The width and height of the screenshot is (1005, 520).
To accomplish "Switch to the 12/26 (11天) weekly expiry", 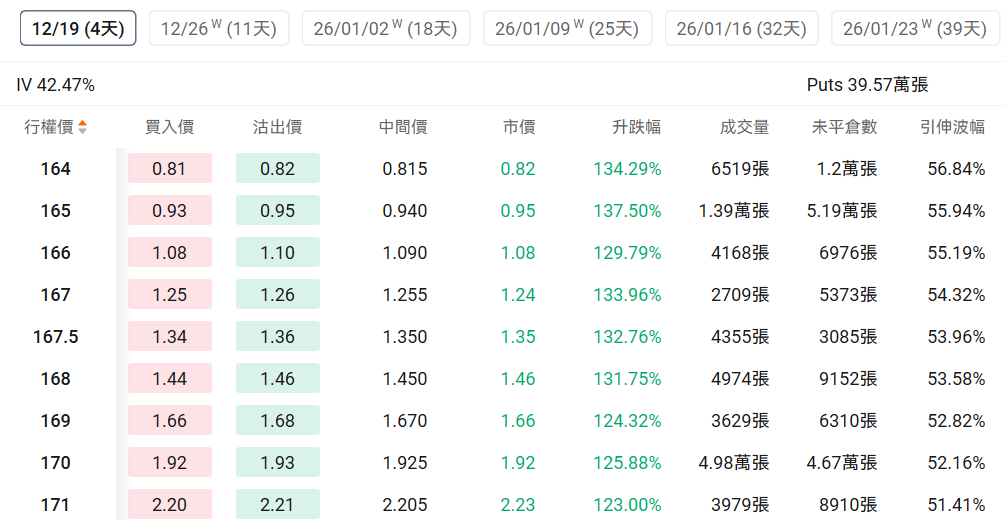I will 218,28.
